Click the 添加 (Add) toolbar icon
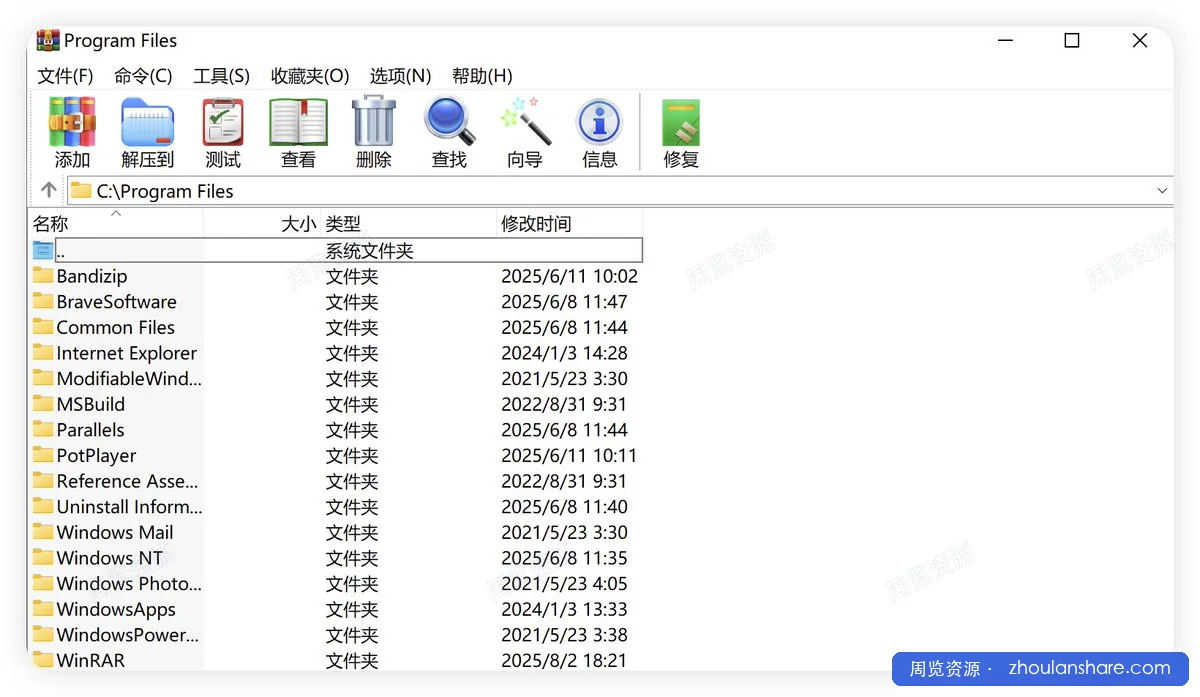This screenshot has height=697, width=1200. [72, 122]
